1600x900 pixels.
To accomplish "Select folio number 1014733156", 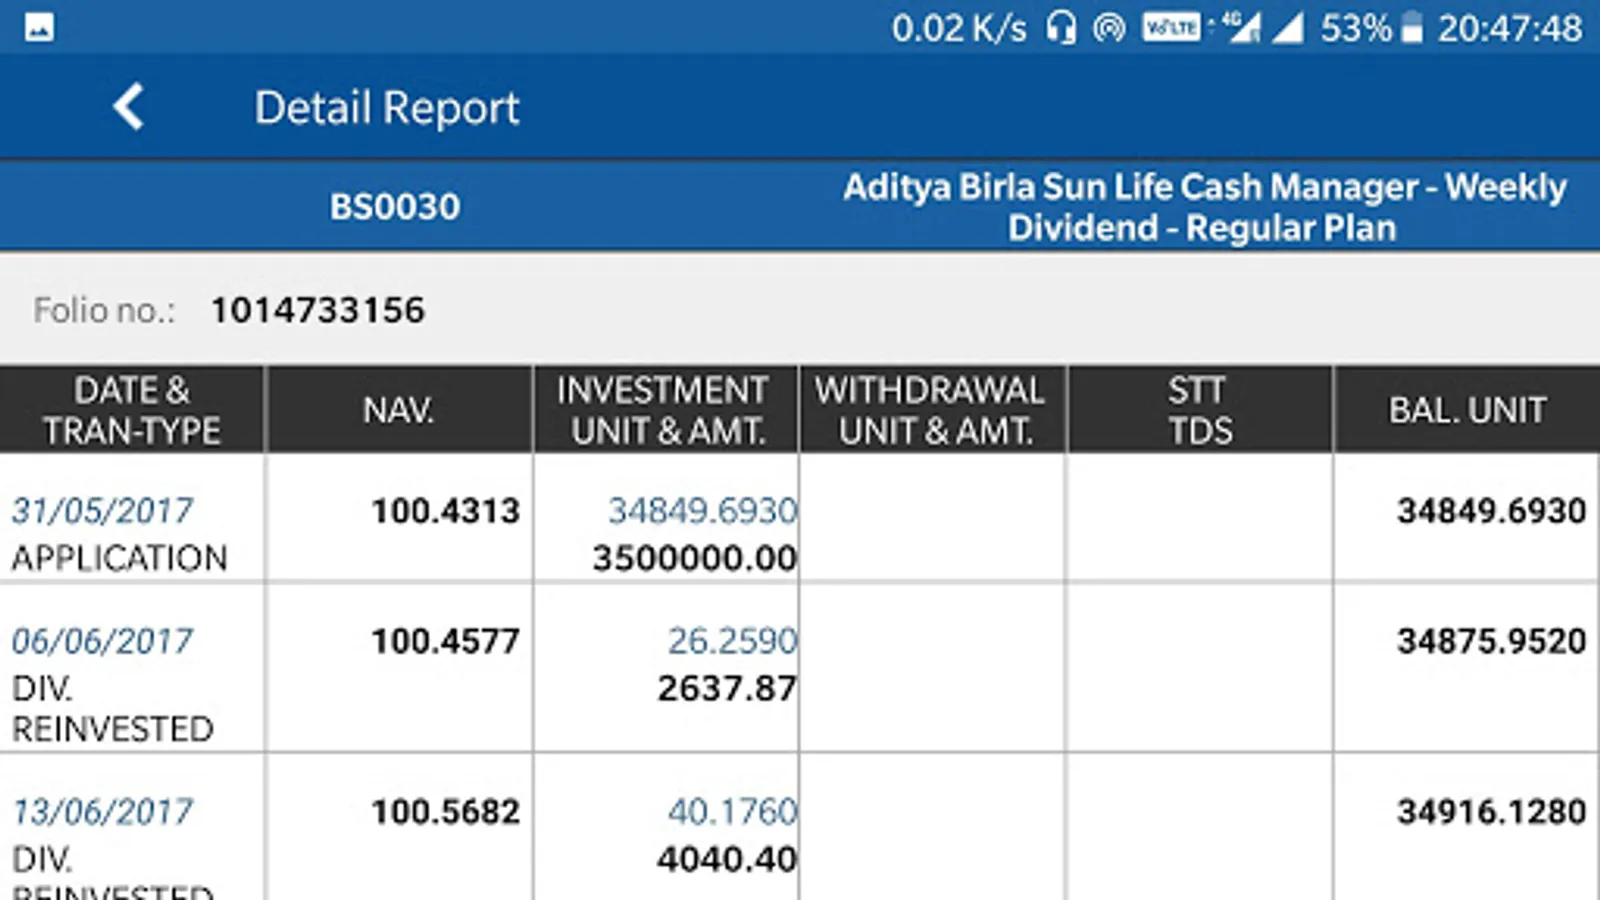I will (x=318, y=310).
